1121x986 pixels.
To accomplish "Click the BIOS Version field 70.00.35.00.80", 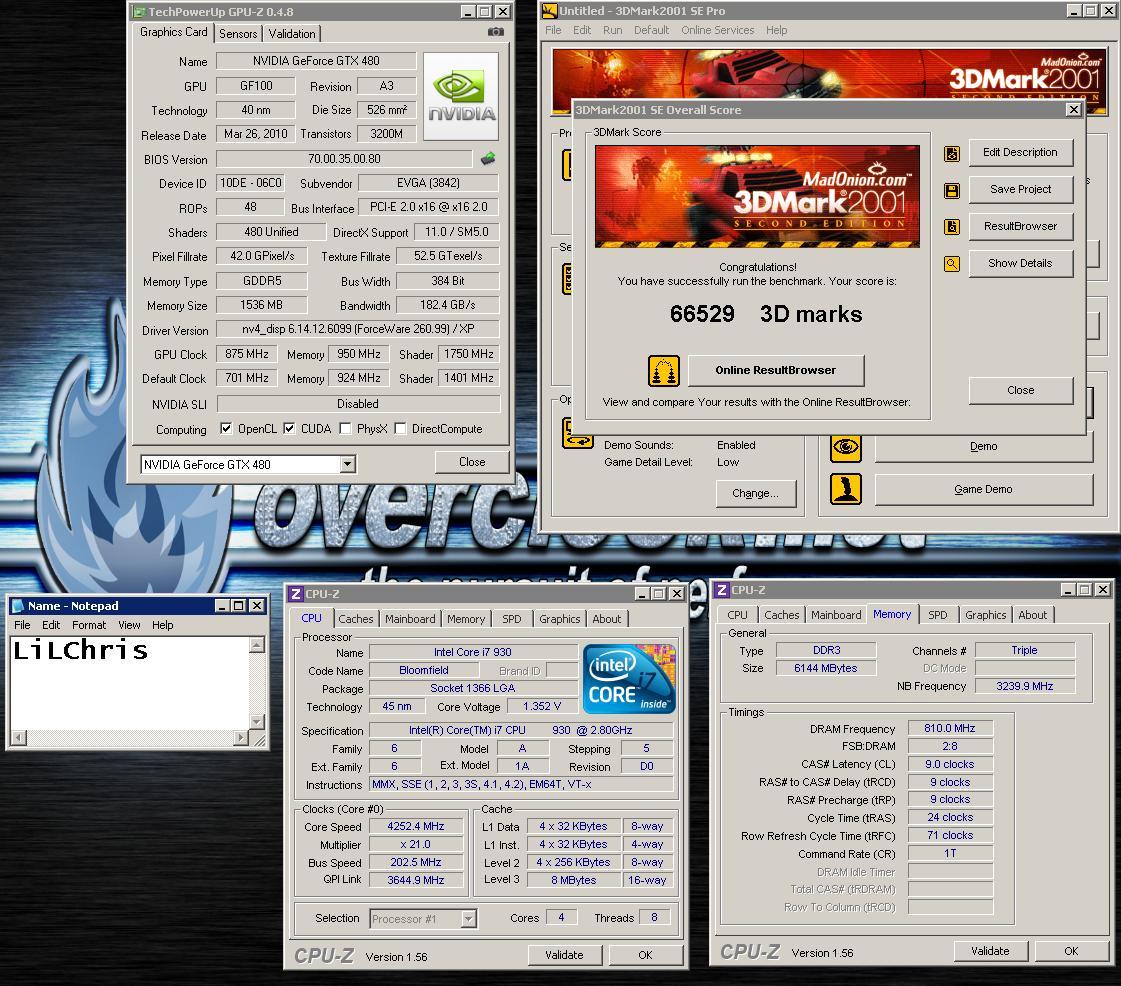I will [x=344, y=159].
